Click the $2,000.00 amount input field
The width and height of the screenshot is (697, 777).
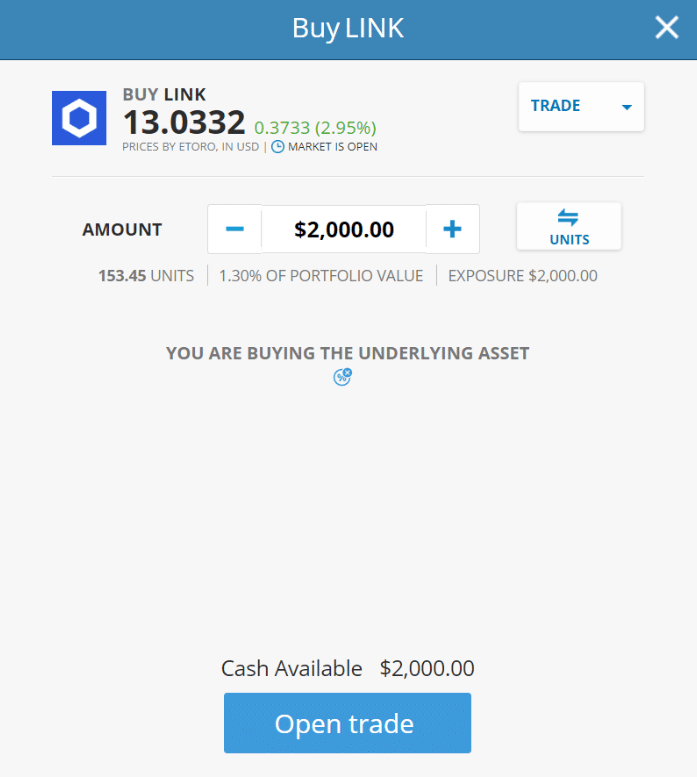344,229
